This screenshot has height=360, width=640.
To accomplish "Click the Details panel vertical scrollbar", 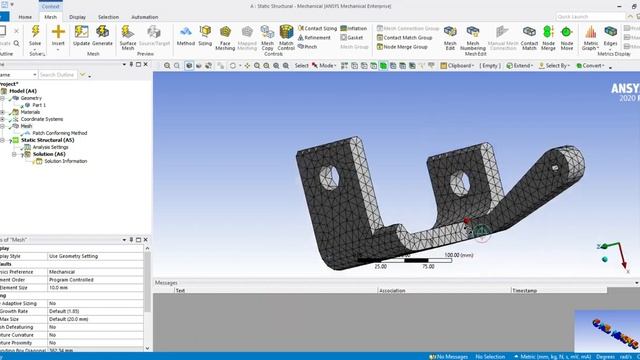I will click(147, 282).
